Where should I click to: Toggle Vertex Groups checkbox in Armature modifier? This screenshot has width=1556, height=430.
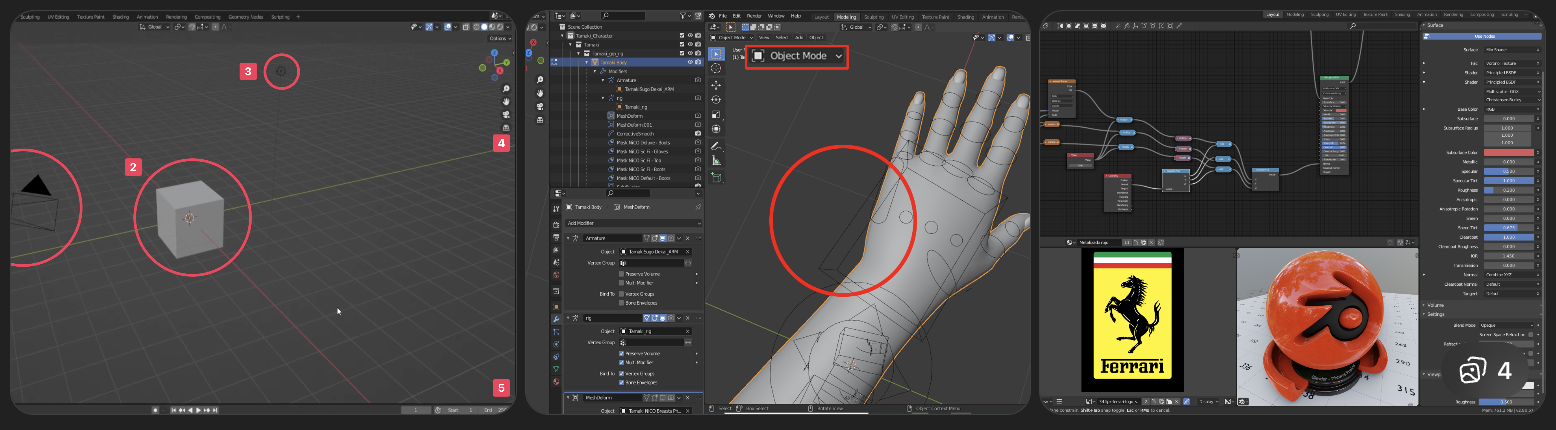point(621,294)
